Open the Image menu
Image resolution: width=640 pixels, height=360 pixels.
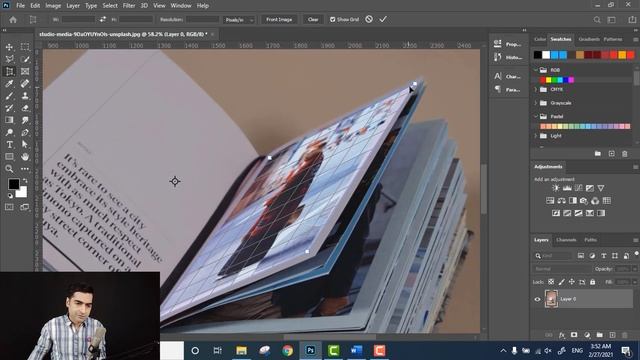coord(53,6)
